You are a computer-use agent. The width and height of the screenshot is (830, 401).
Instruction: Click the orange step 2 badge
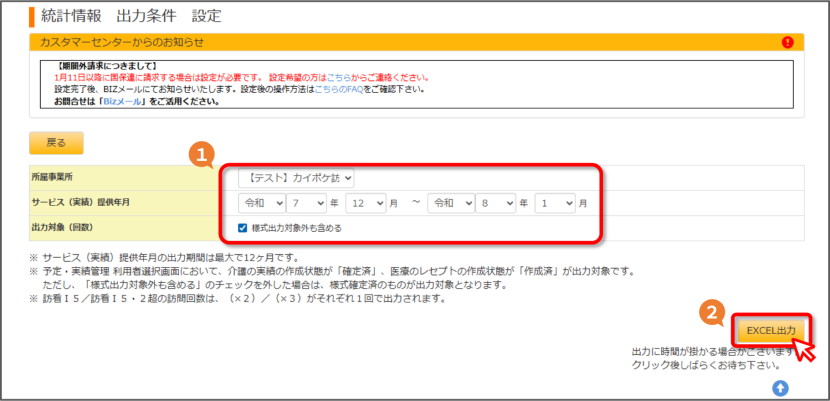point(712,313)
